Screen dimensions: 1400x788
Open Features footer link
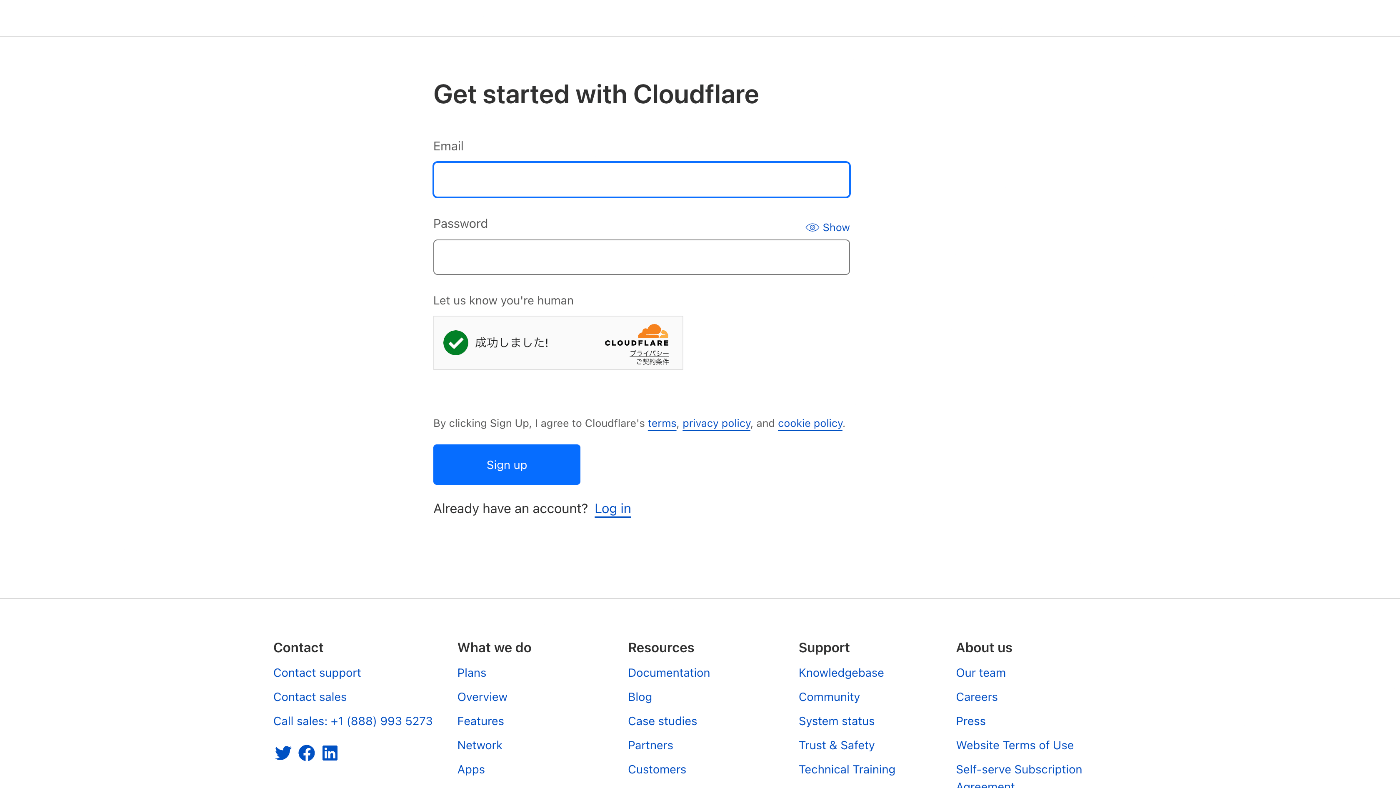click(x=481, y=721)
